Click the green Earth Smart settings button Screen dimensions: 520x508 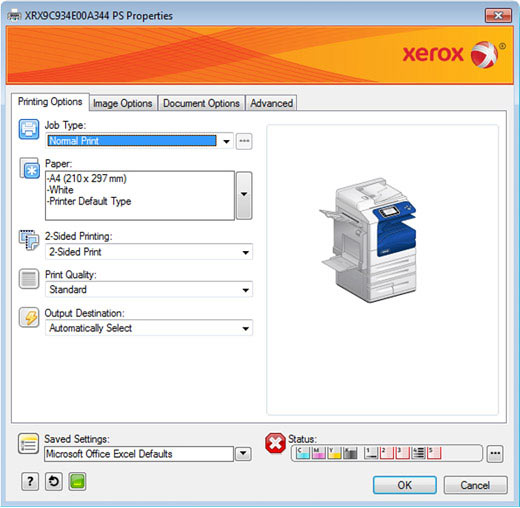(77, 481)
